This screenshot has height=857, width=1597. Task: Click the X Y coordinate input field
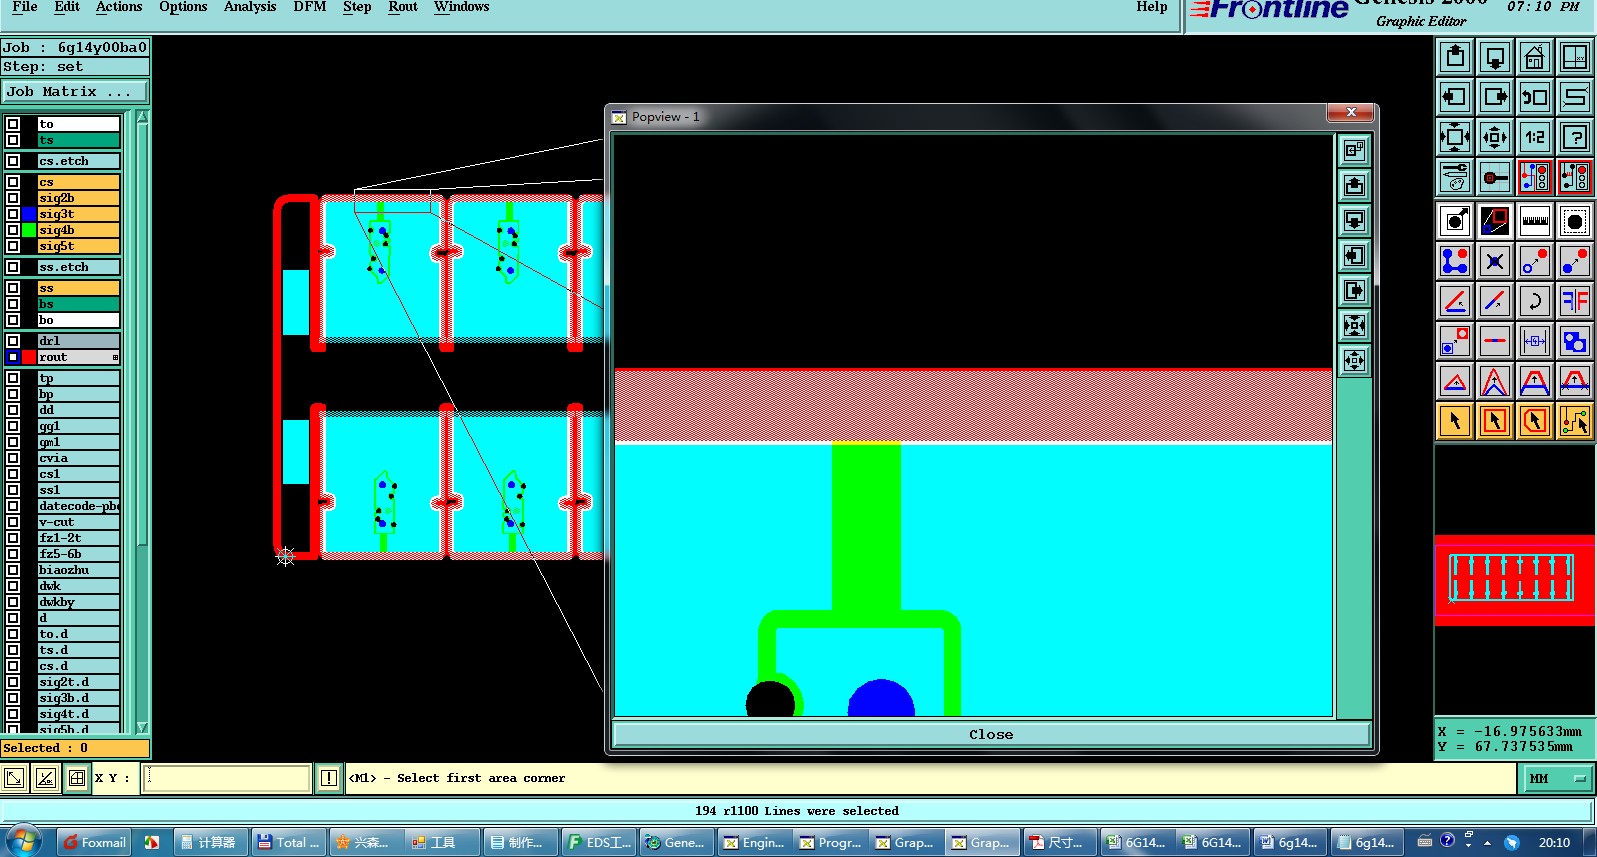pyautogui.click(x=227, y=778)
